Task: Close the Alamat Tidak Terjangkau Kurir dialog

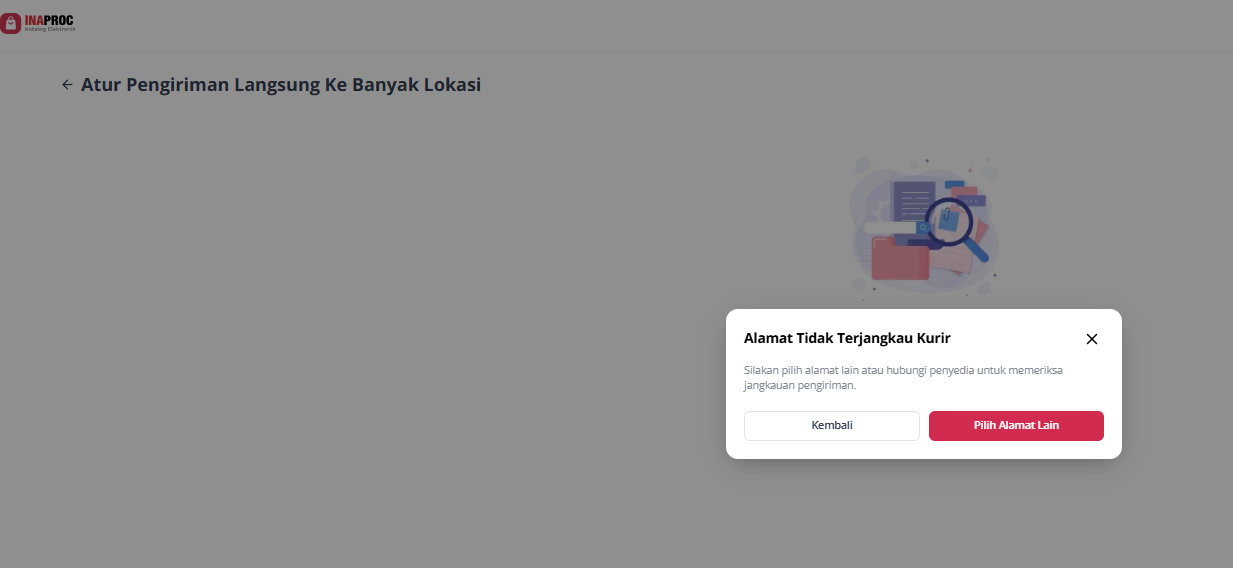Action: 1091,339
